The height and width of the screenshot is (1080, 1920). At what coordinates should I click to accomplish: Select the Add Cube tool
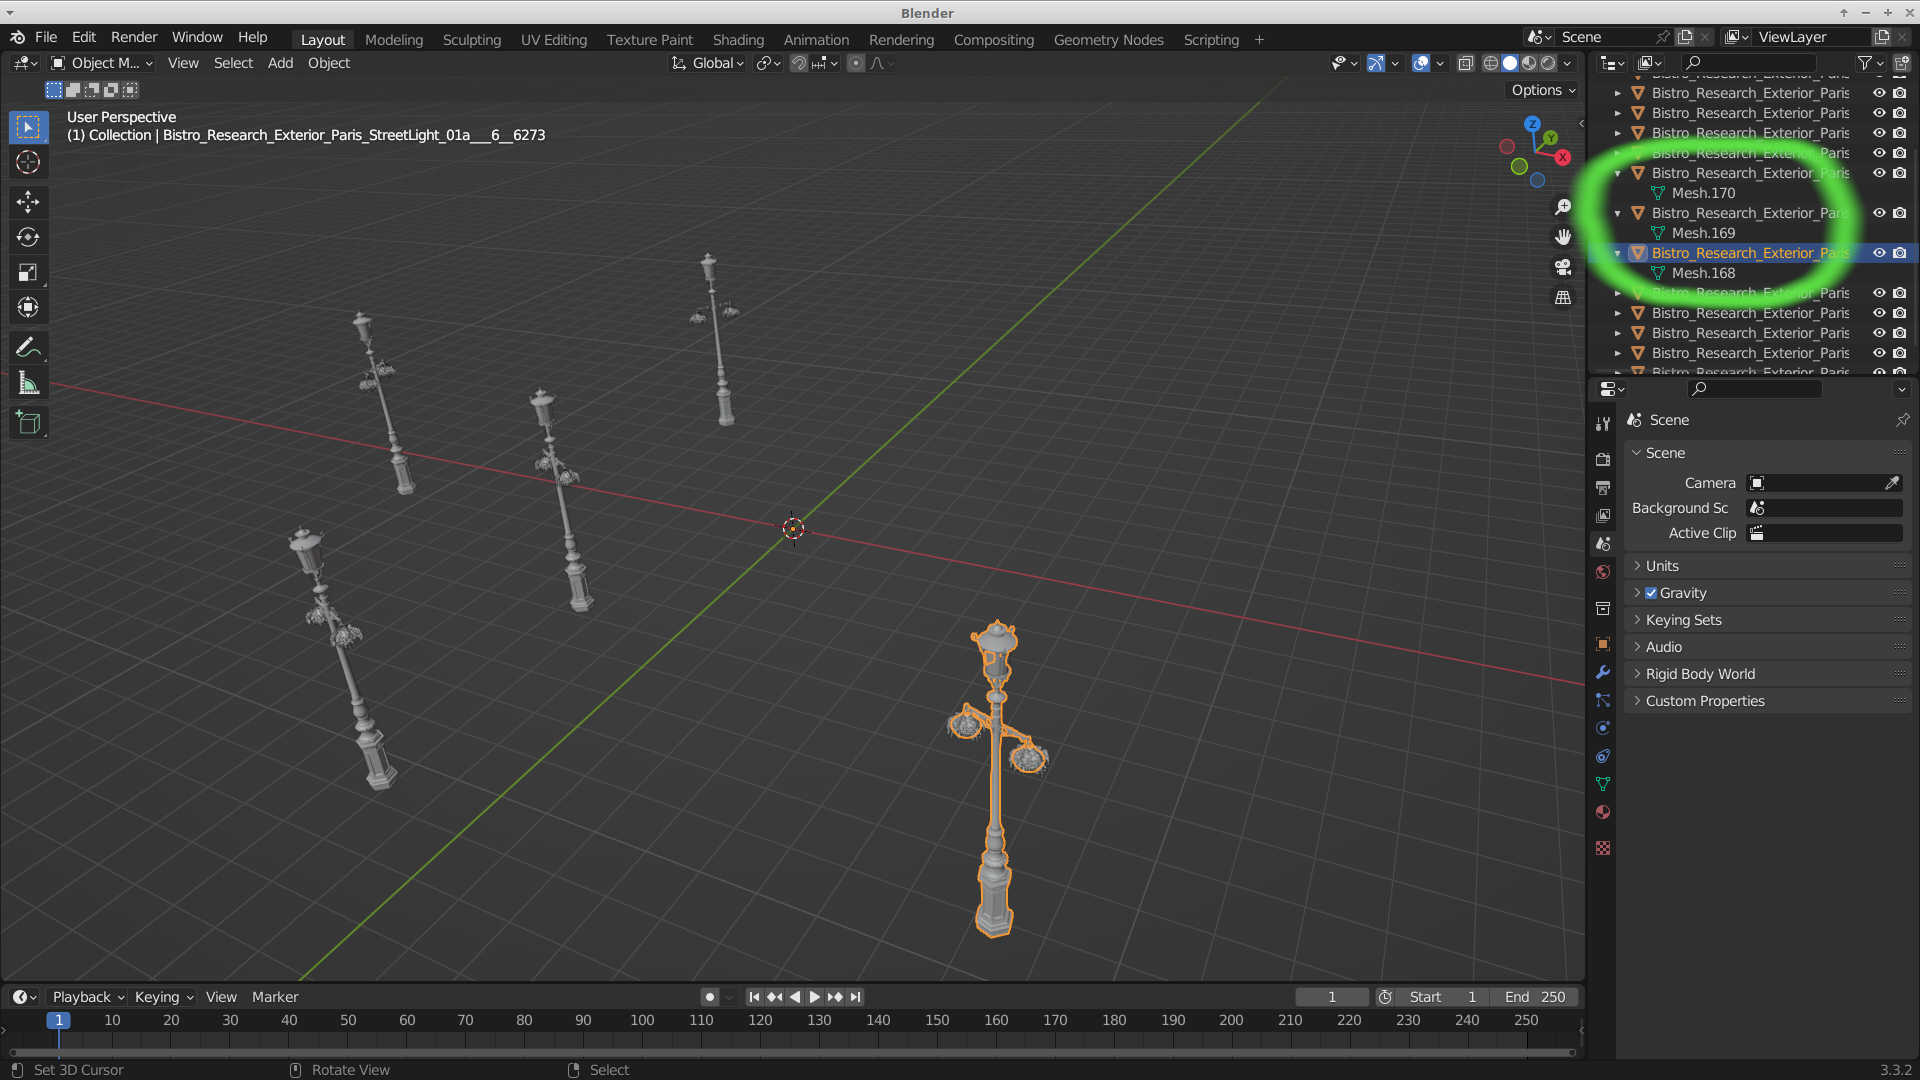[x=28, y=422]
